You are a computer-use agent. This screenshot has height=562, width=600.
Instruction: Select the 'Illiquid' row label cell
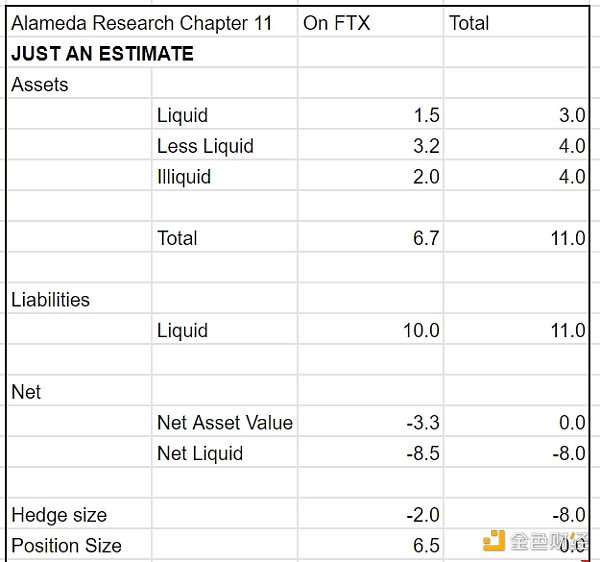pyautogui.click(x=184, y=177)
